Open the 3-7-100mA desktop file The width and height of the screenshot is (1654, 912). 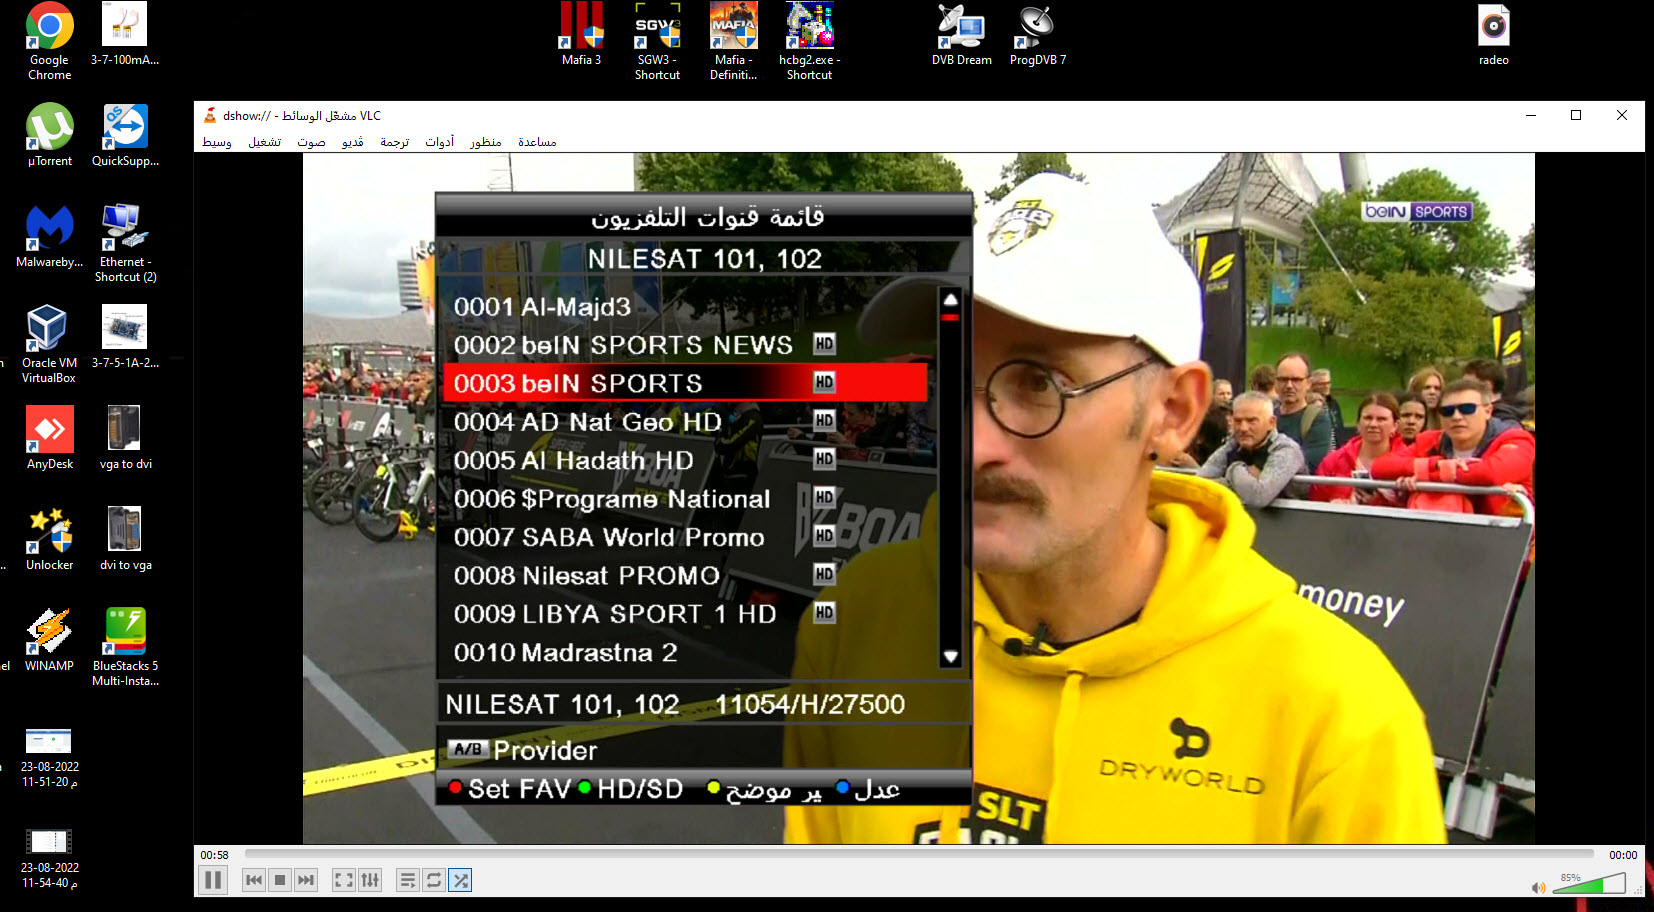pos(125,35)
